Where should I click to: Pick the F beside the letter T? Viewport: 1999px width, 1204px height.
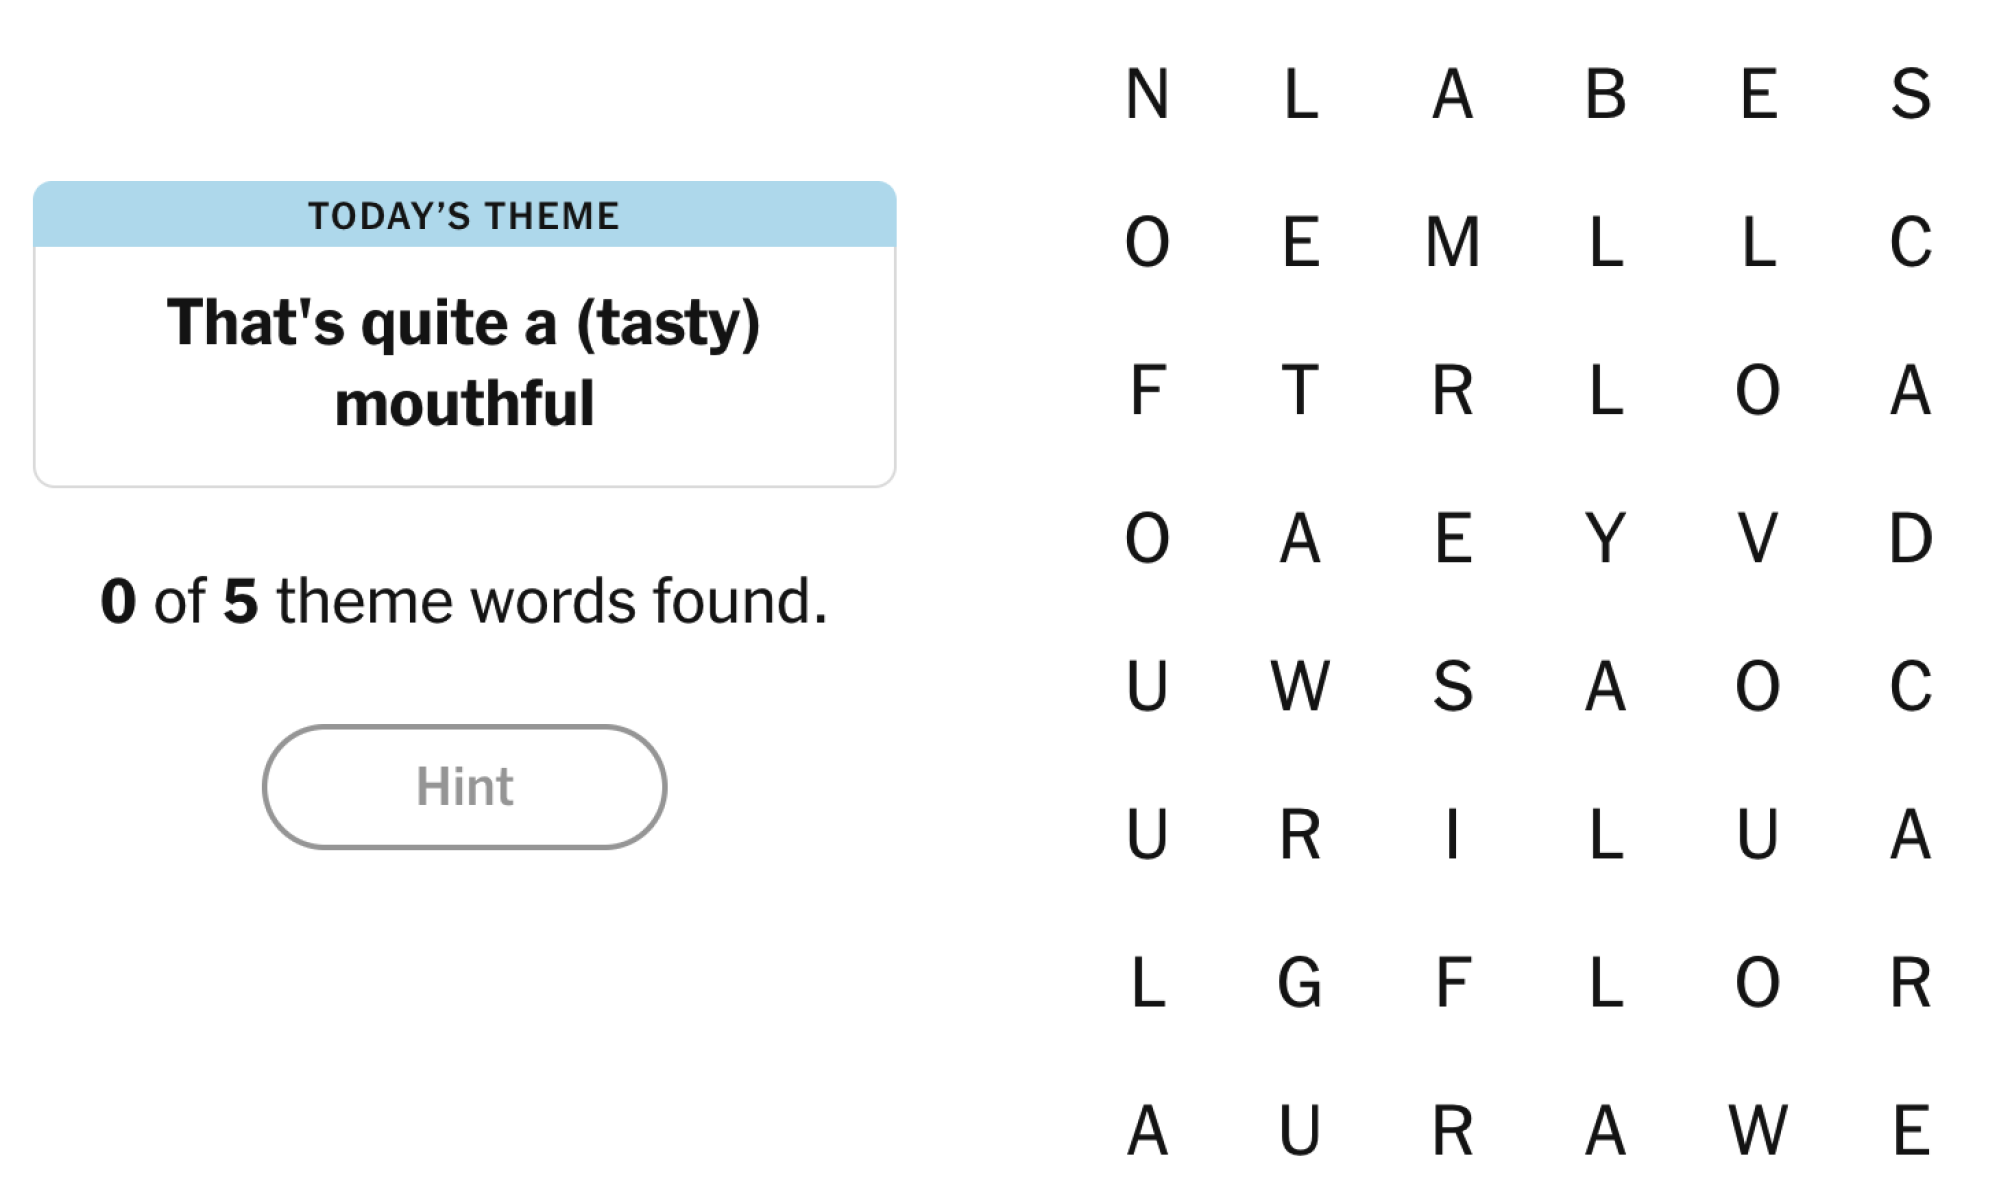[1147, 390]
